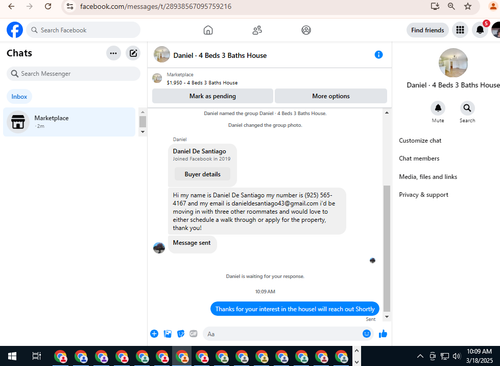500x366 pixels.
Task: Go forward in the browser
Action: 29,6
